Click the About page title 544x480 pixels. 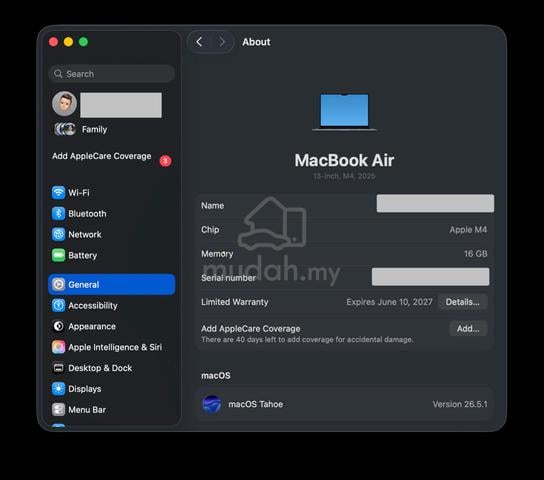tap(256, 42)
